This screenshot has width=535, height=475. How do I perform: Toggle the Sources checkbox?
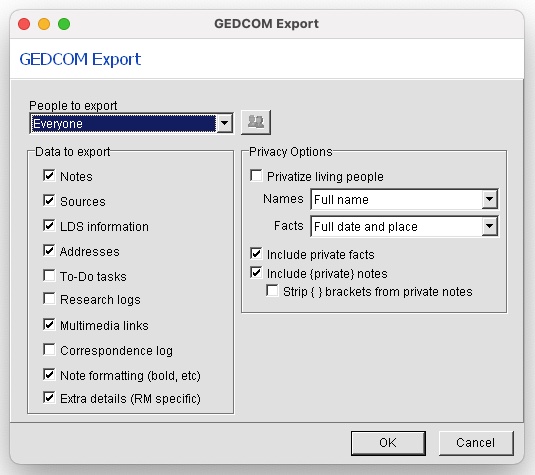tap(49, 201)
